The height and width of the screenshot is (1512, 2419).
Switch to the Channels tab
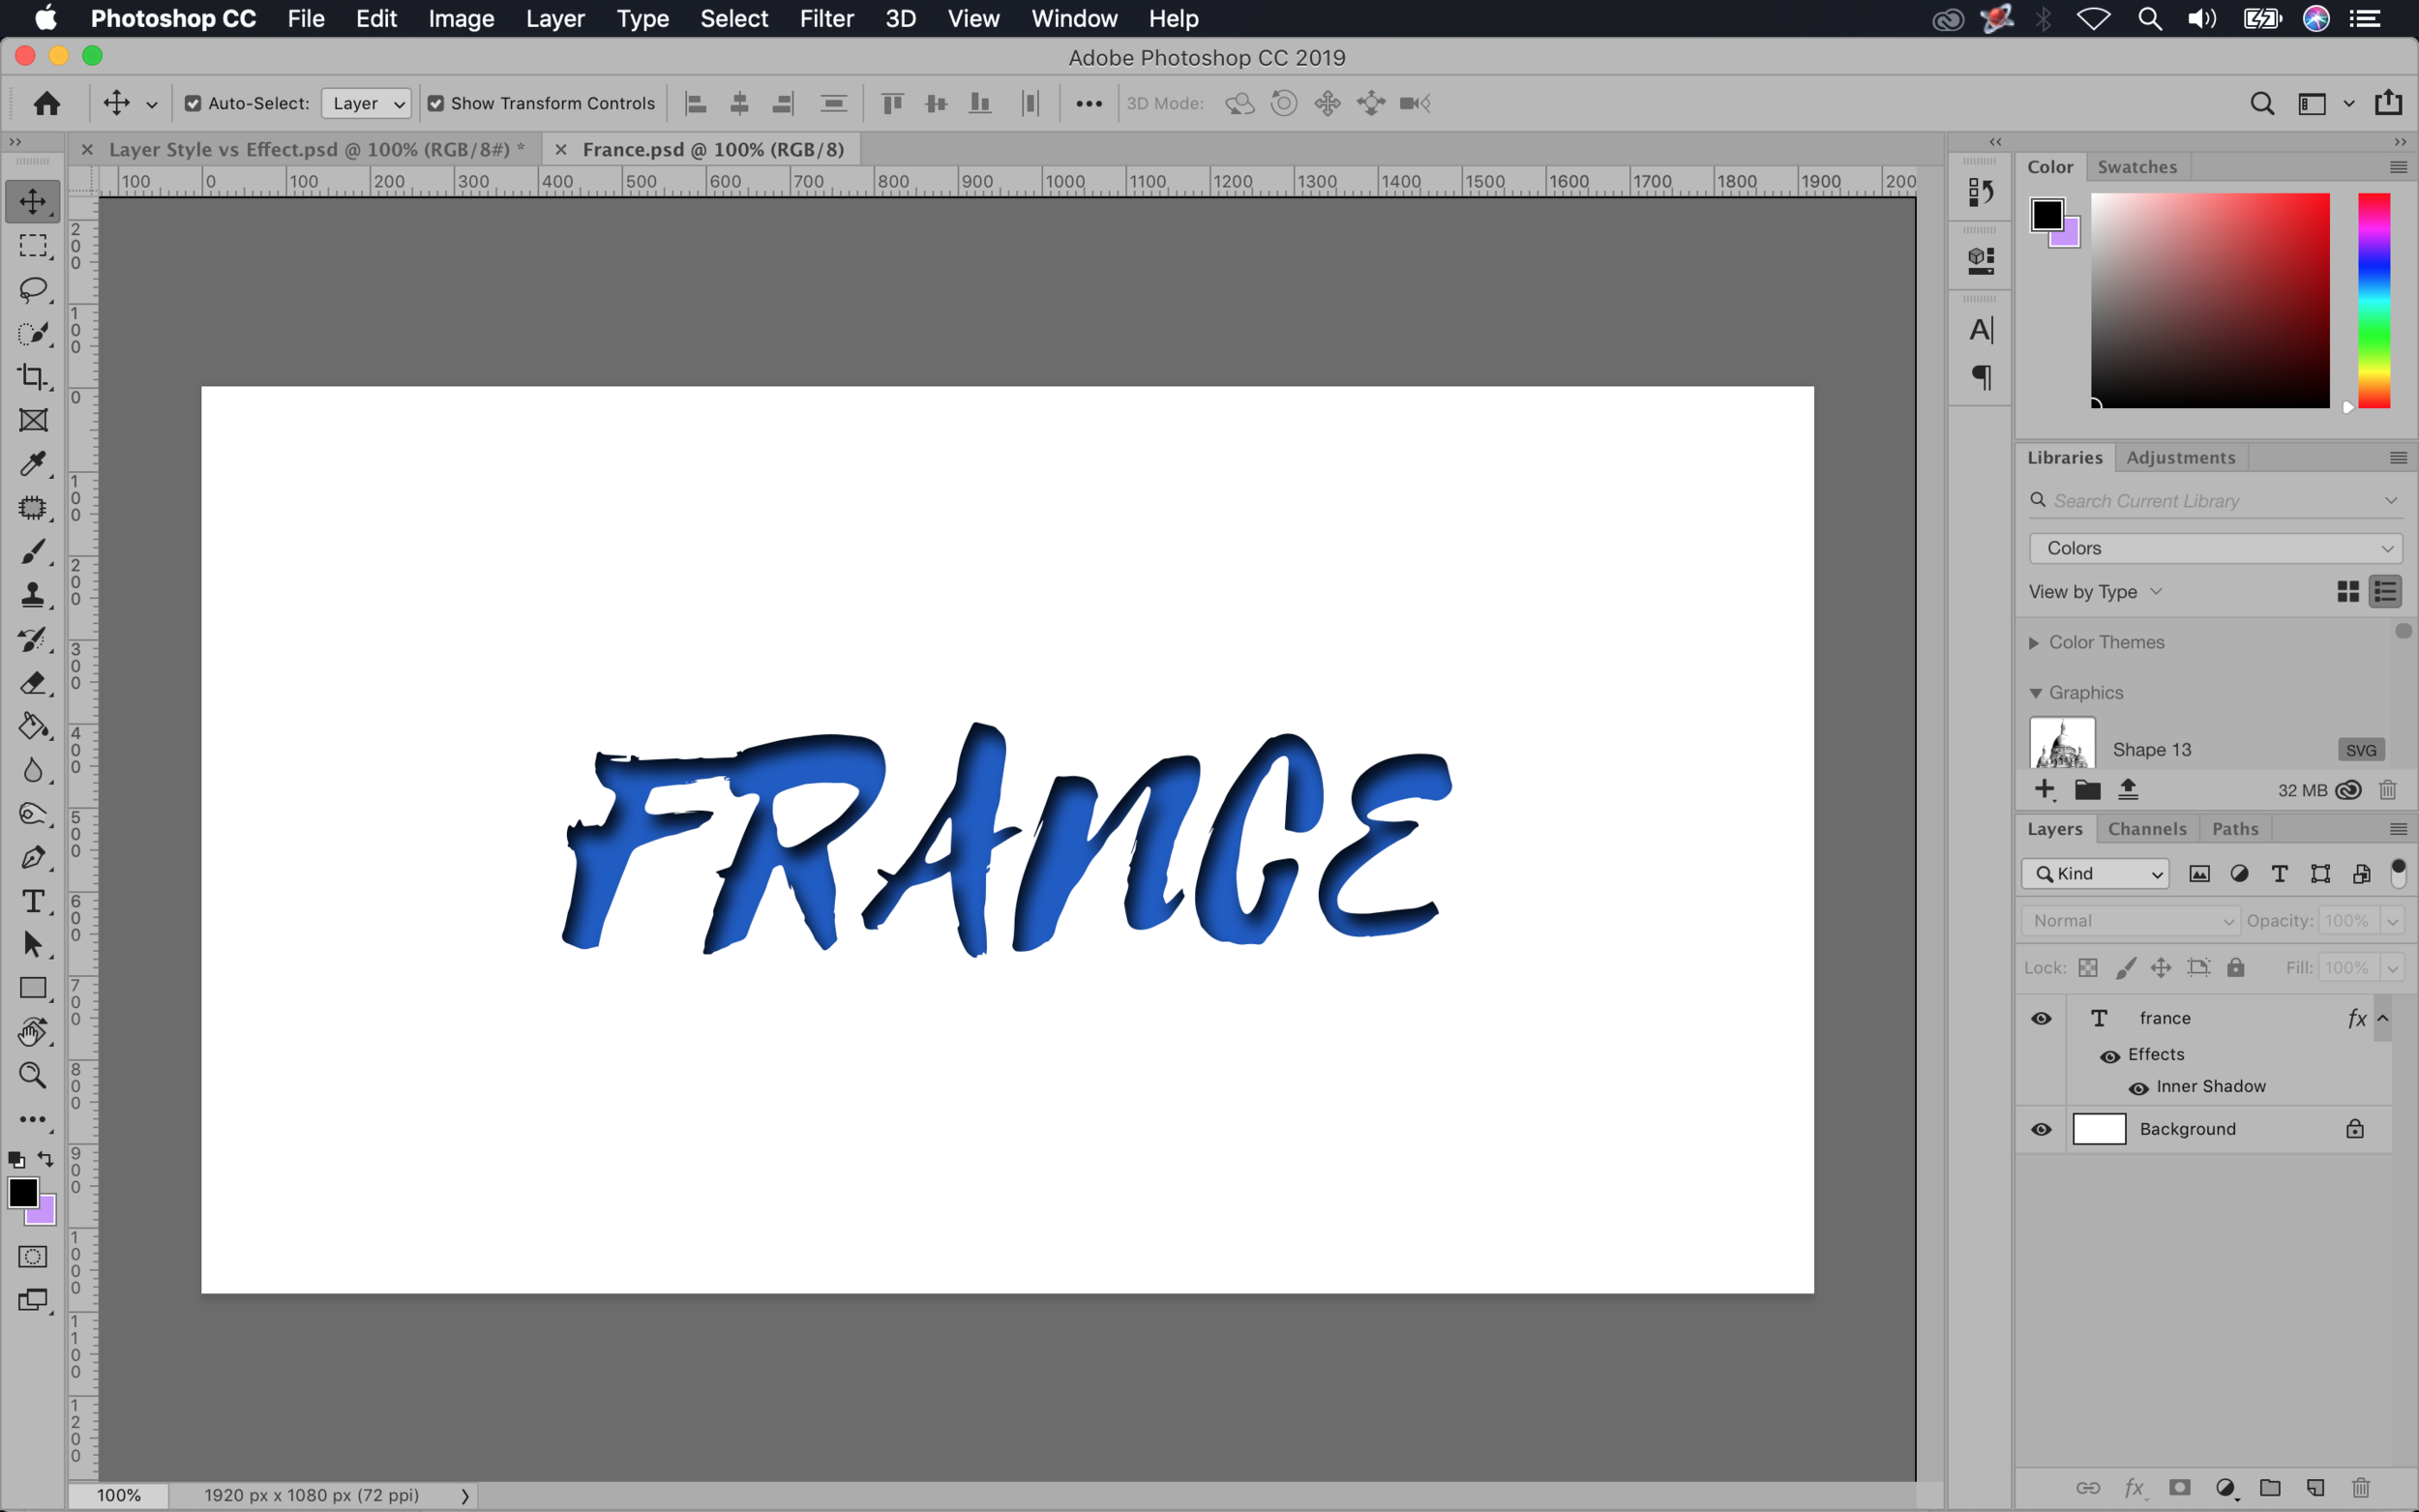[2147, 829]
